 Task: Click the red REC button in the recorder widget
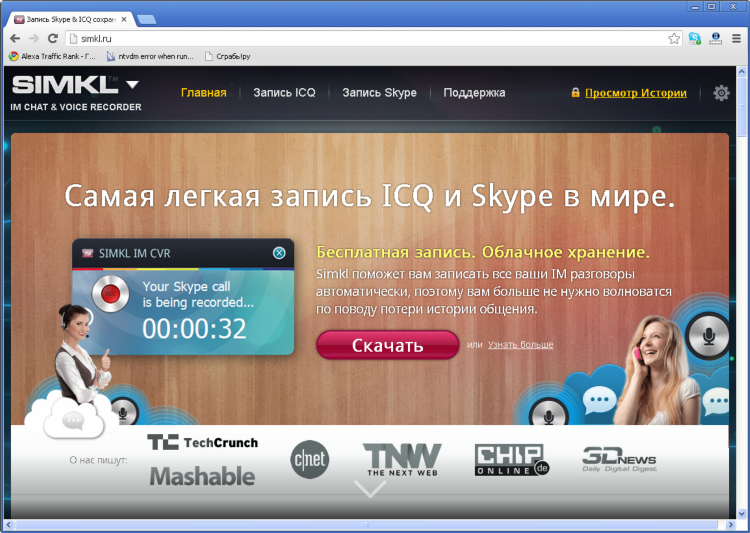pyautogui.click(x=110, y=294)
